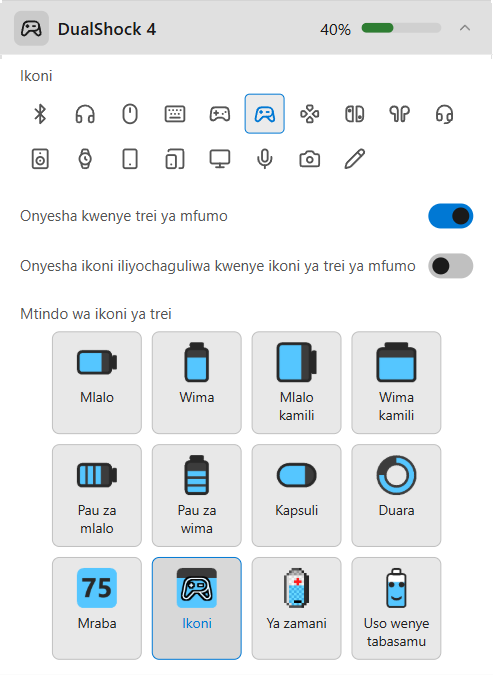Click the DualShock 4 device name
493x675 pixels.
point(107,29)
